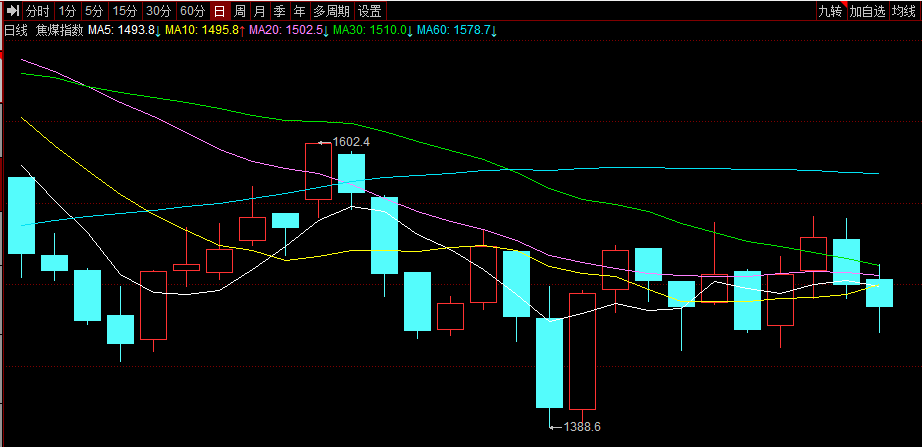Select the 日 daily period tab

pyautogui.click(x=219, y=11)
